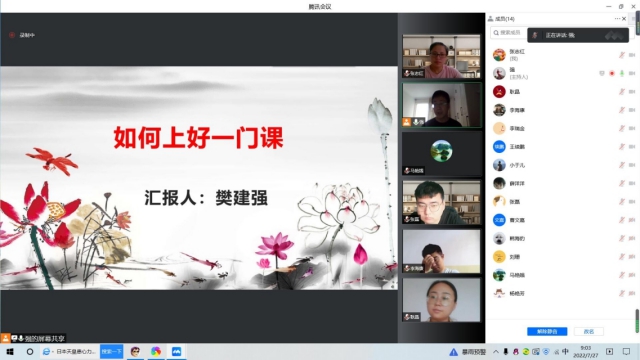Select white fluffy dog avatar member
Screen dimensions: 640x360
tap(499, 238)
